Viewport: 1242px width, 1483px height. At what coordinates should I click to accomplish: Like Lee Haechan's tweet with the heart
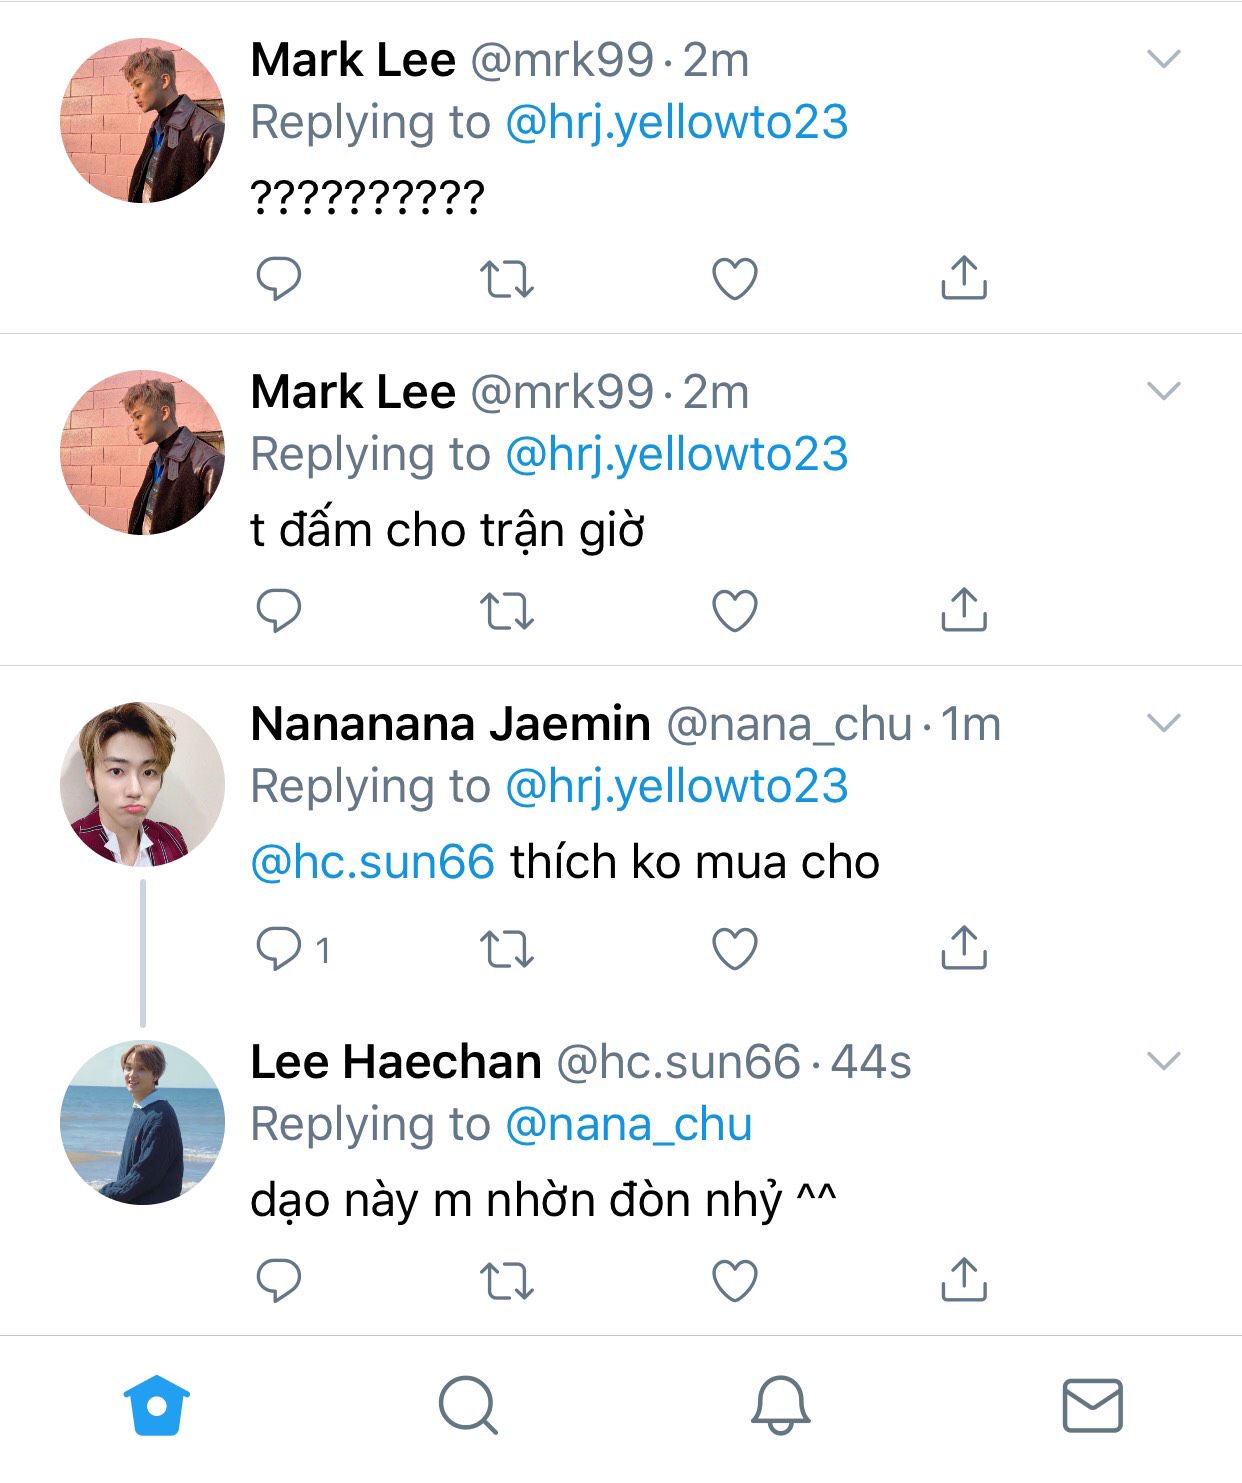[735, 1281]
